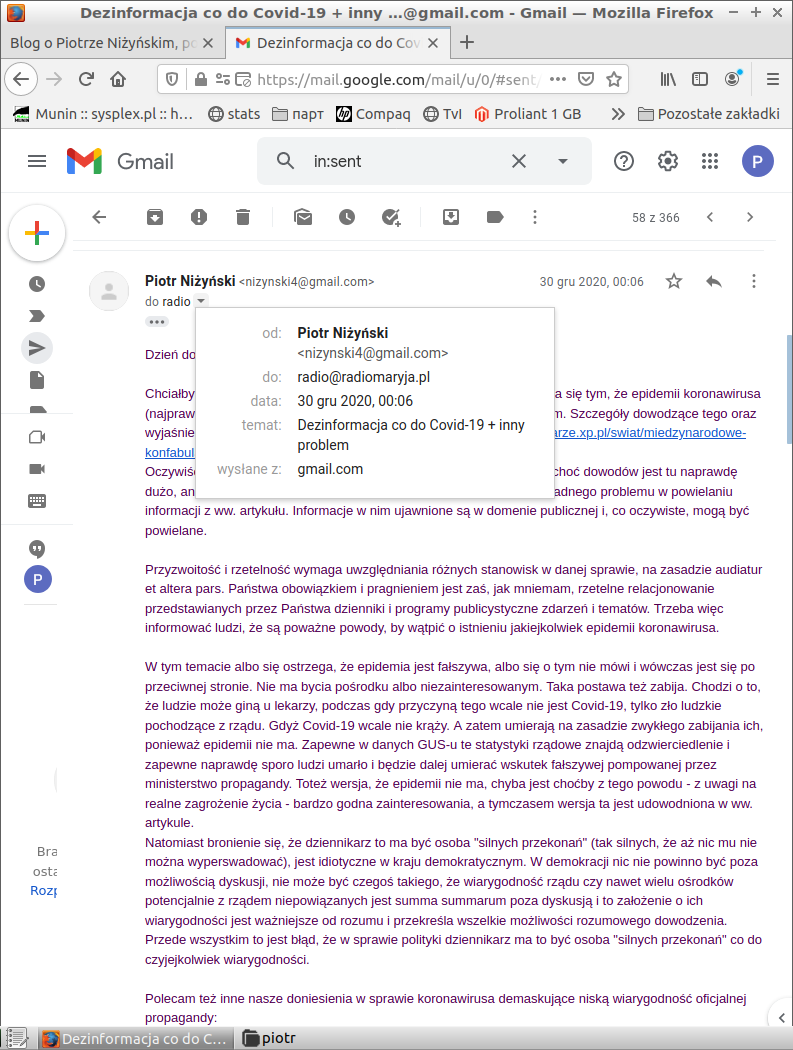
Task: Open page actions three-dots in URL bar
Action: tap(557, 79)
